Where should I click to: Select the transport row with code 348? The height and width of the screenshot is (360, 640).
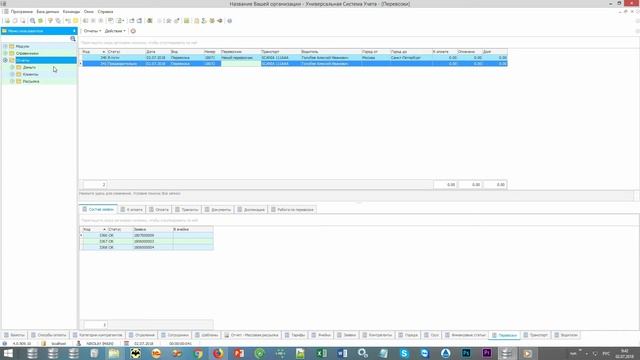point(295,58)
